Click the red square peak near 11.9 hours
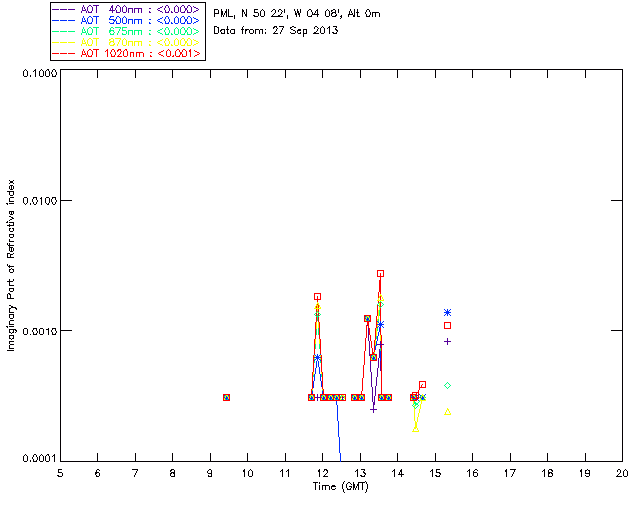Viewport: 640px width, 512px height. click(x=318, y=296)
